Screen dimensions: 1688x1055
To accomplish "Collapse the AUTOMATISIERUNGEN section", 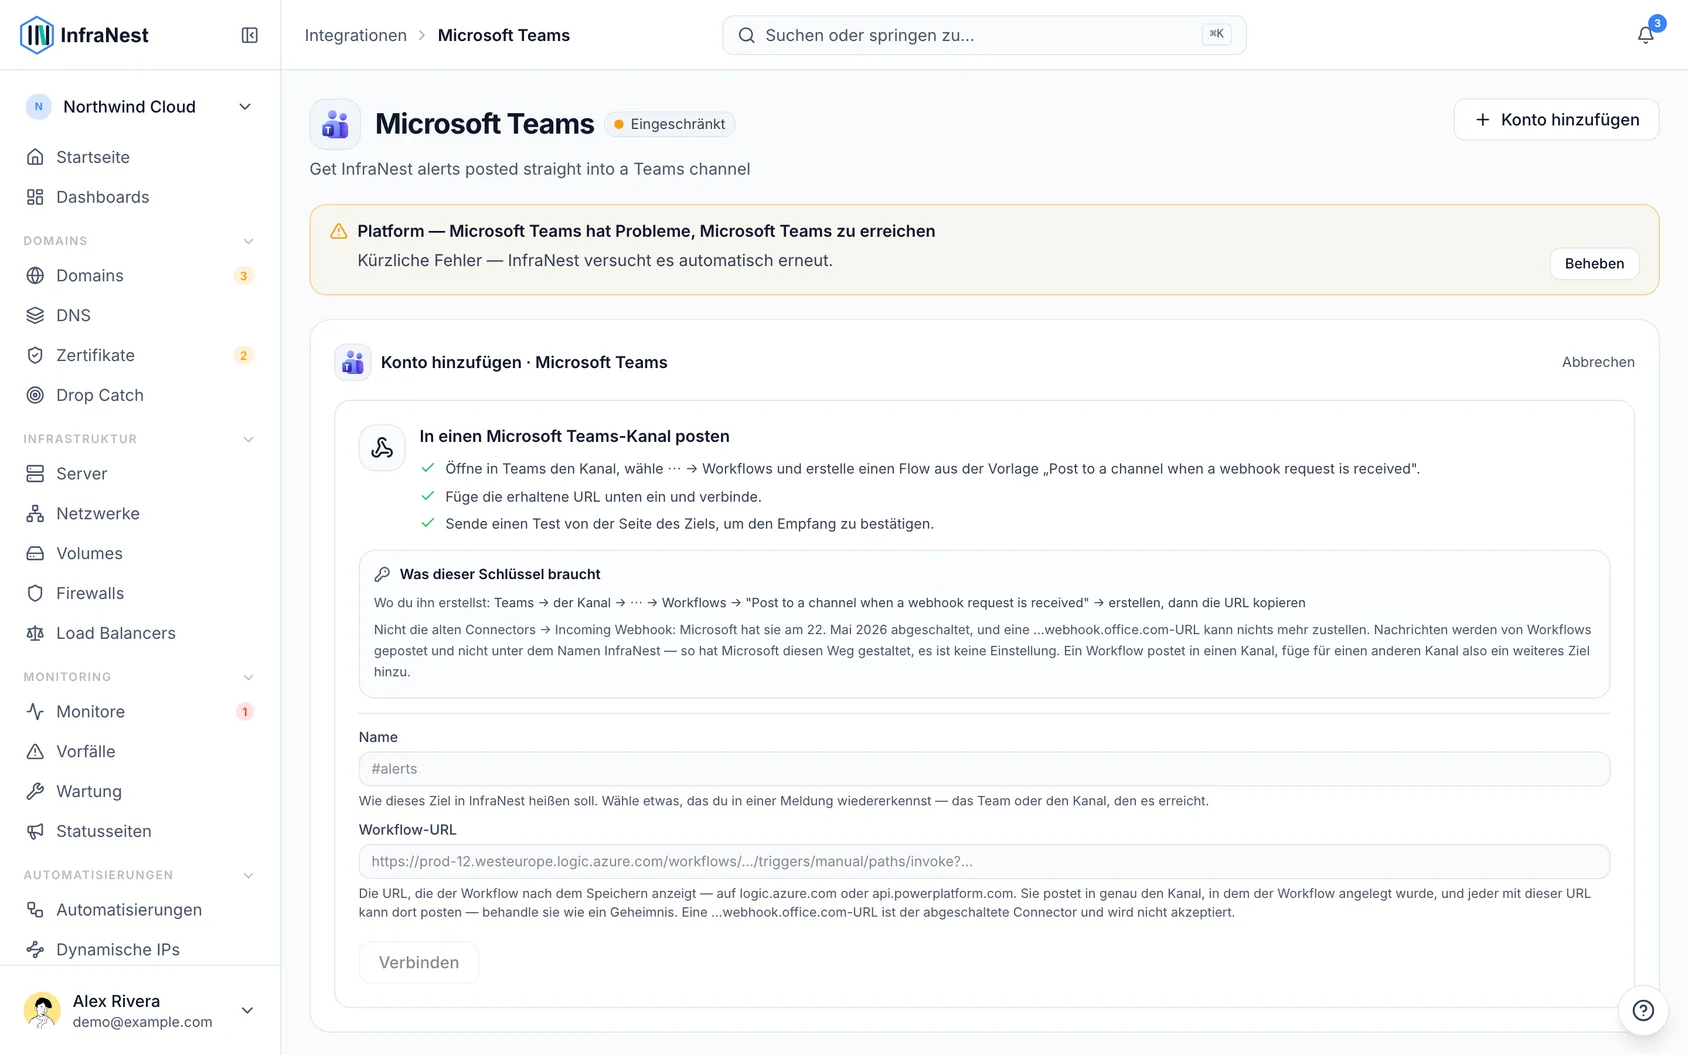I will click(x=248, y=875).
